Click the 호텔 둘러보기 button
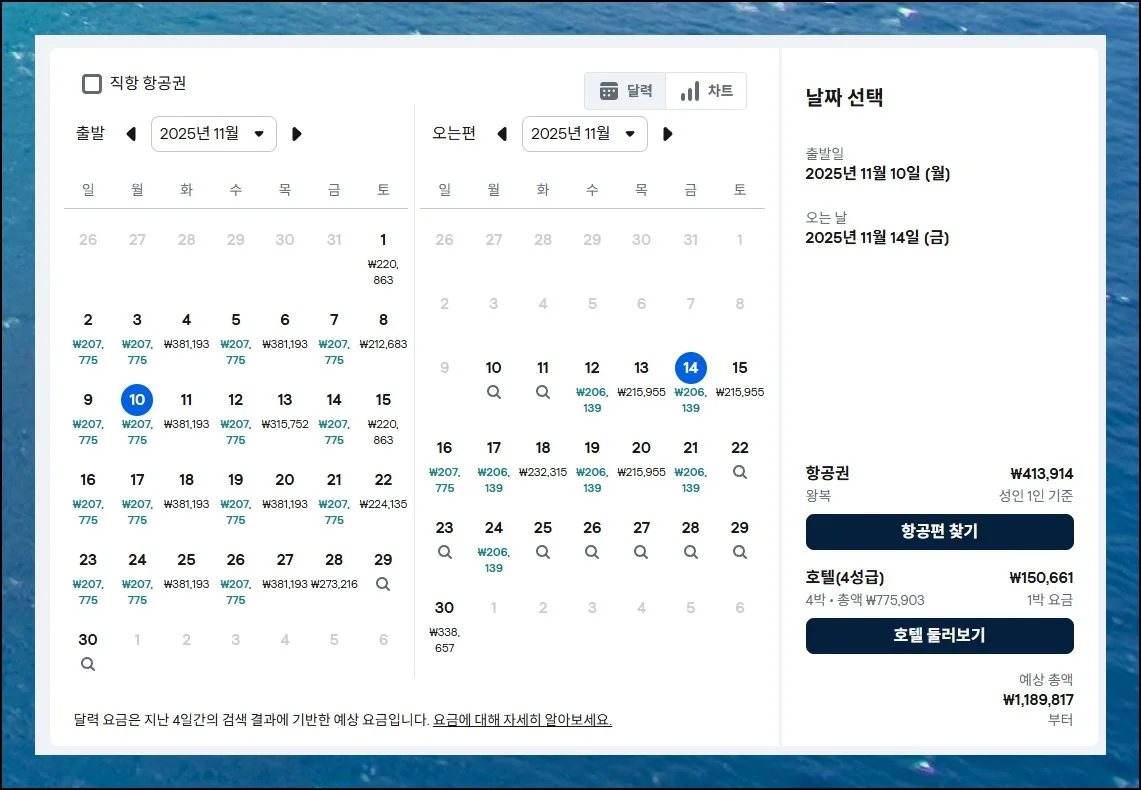 (939, 636)
